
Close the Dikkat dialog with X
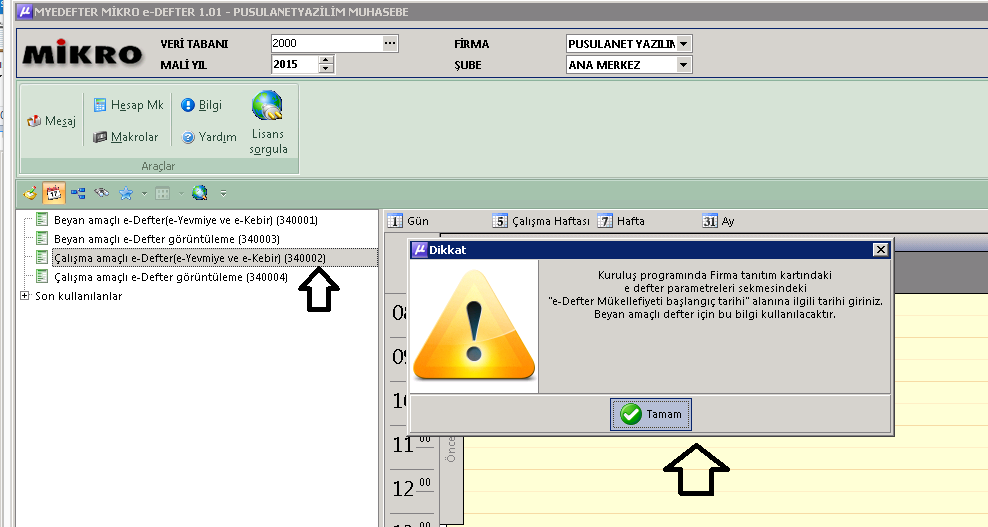pos(880,250)
